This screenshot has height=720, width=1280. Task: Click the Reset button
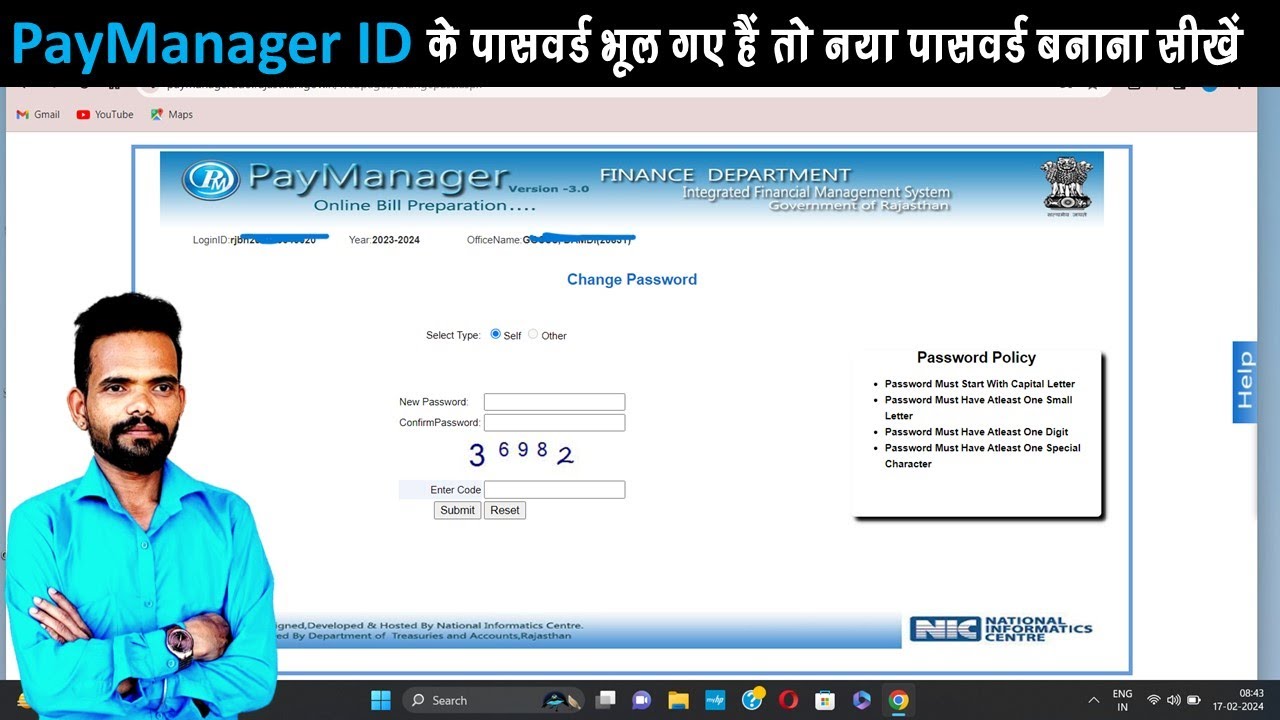[x=505, y=510]
